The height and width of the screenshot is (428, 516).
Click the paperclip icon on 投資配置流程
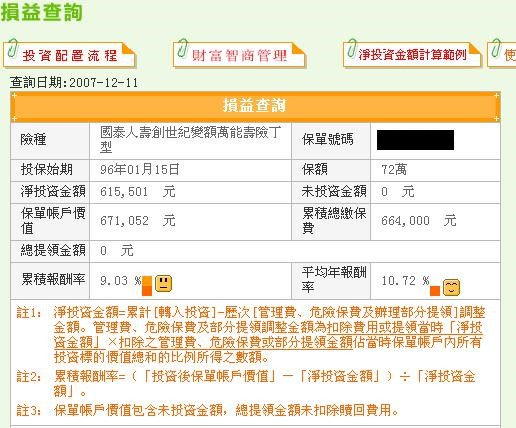(x=13, y=48)
